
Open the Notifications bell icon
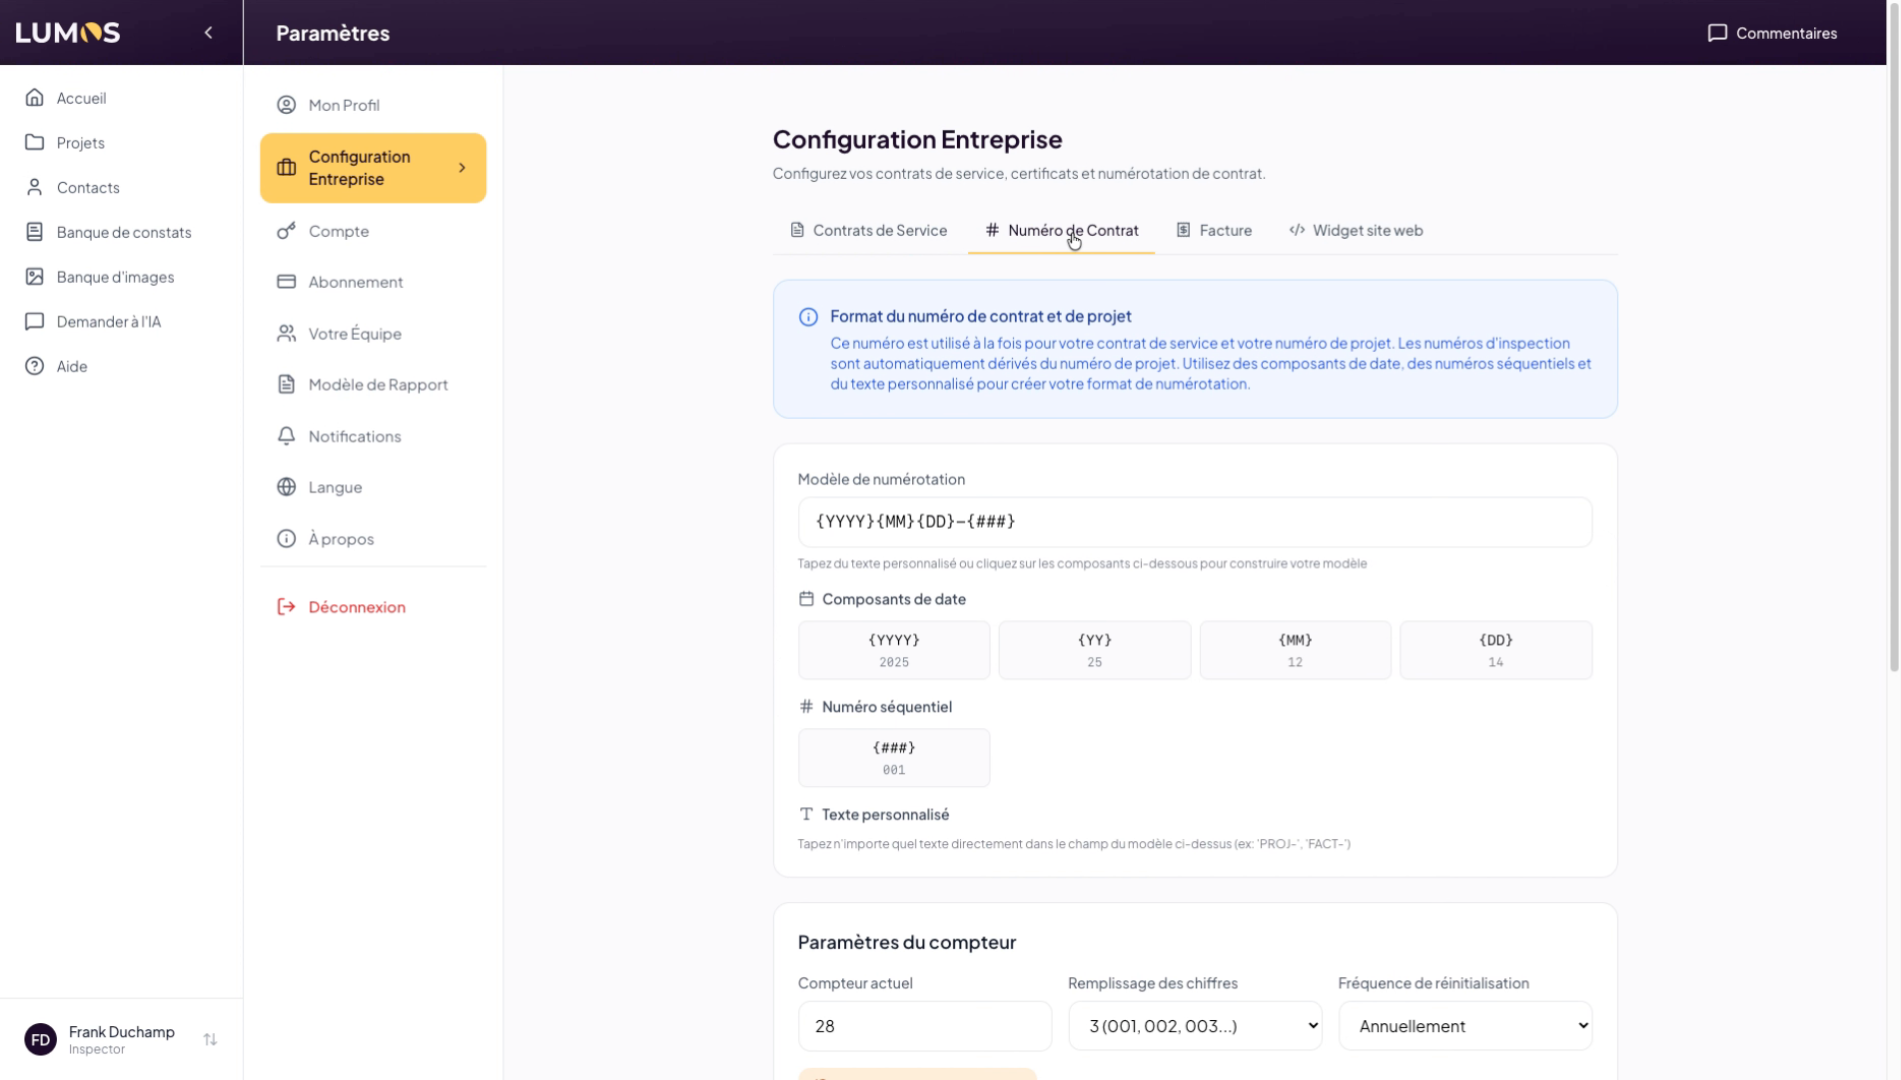pos(285,436)
